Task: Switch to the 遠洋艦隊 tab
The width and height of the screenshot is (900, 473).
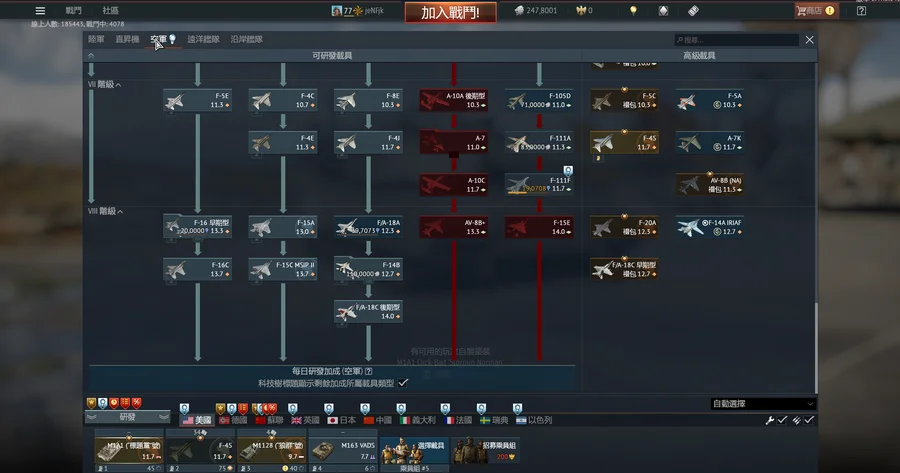Action: tap(203, 39)
